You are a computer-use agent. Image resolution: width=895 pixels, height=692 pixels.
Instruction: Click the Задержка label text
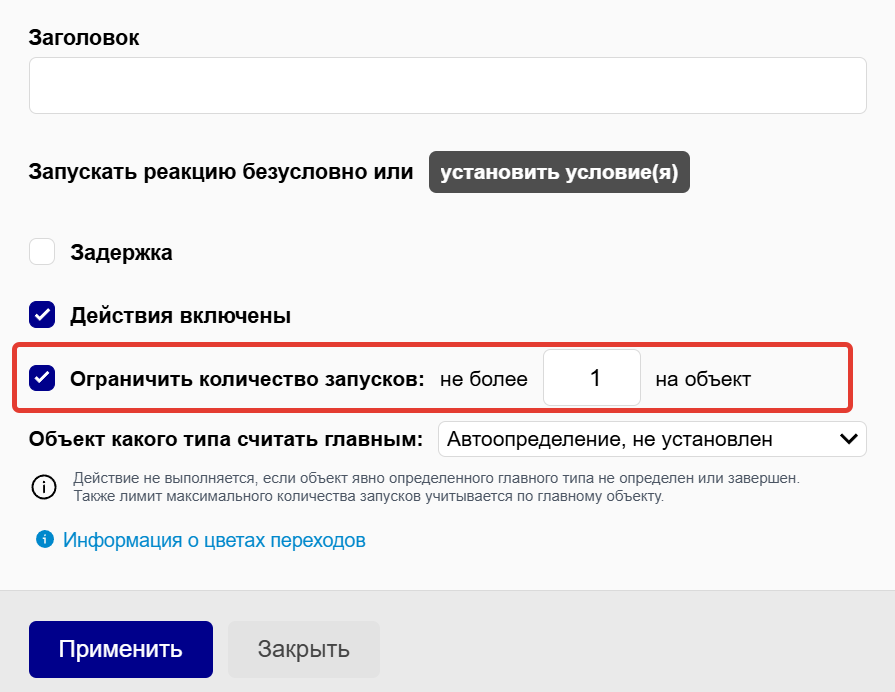(x=122, y=252)
